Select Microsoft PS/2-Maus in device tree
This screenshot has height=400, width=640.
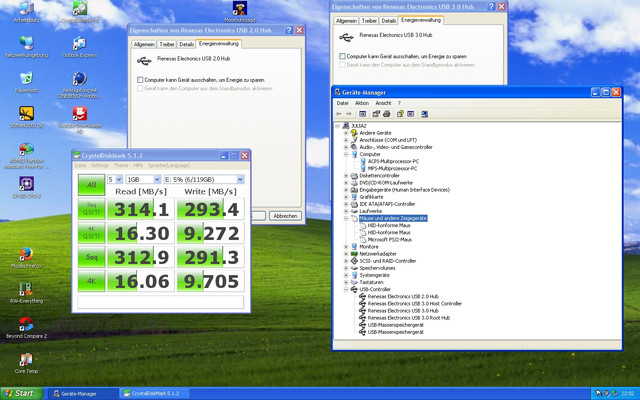coord(389,240)
